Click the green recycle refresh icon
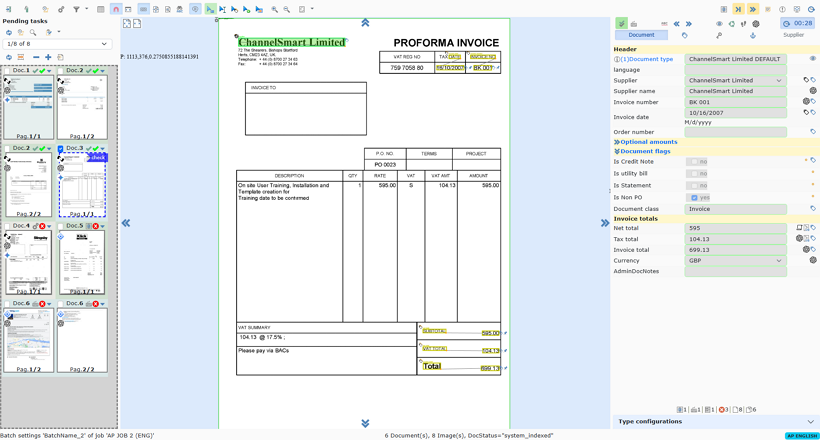This screenshot has height=440, width=820. pos(731,24)
